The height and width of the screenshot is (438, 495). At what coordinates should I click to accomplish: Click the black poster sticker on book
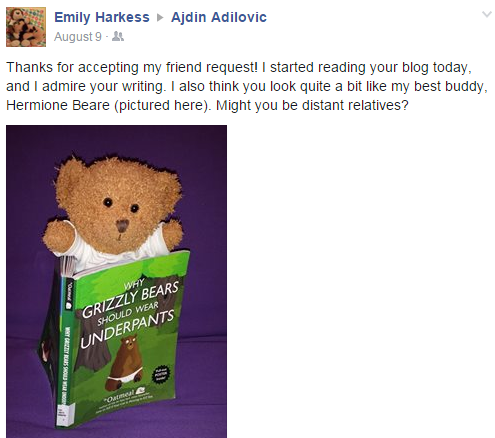(161, 375)
